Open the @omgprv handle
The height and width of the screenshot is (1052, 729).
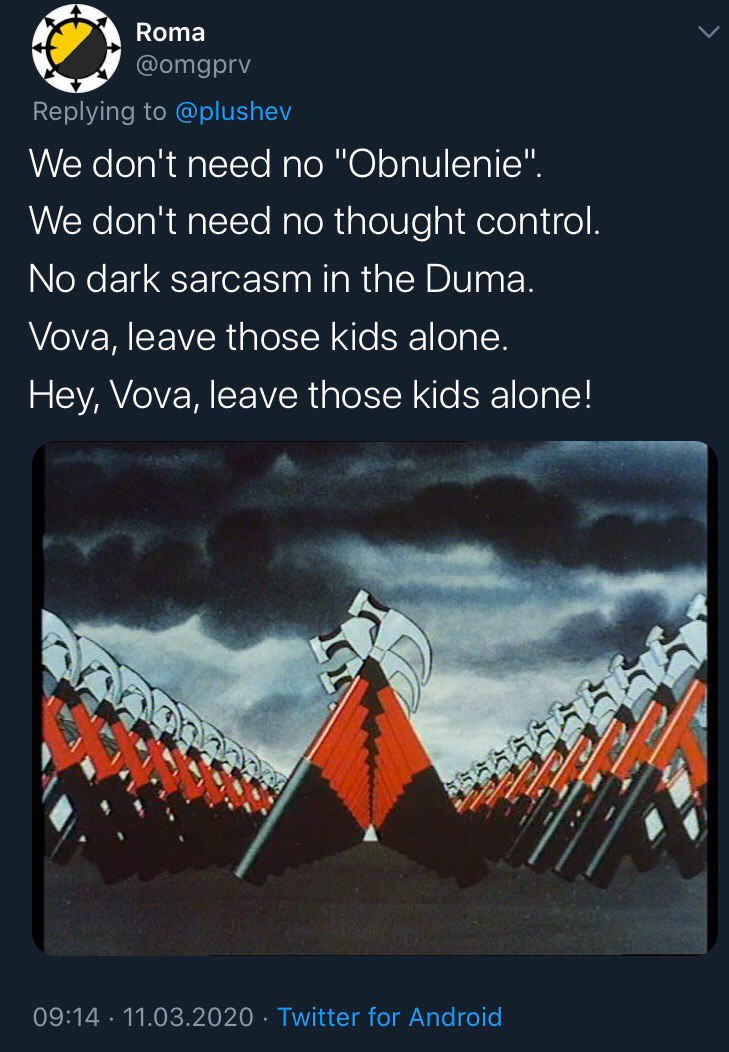coord(193,65)
